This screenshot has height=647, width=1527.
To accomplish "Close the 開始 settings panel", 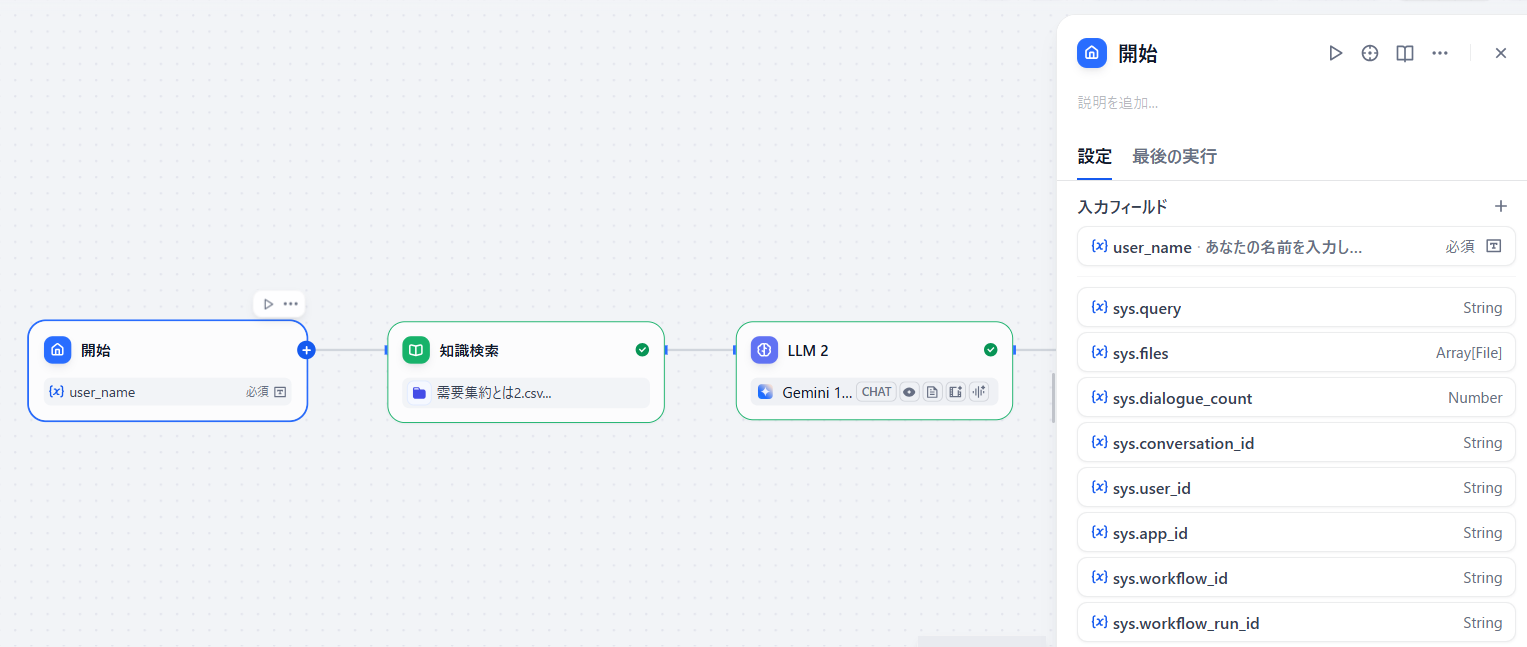I will (x=1501, y=54).
